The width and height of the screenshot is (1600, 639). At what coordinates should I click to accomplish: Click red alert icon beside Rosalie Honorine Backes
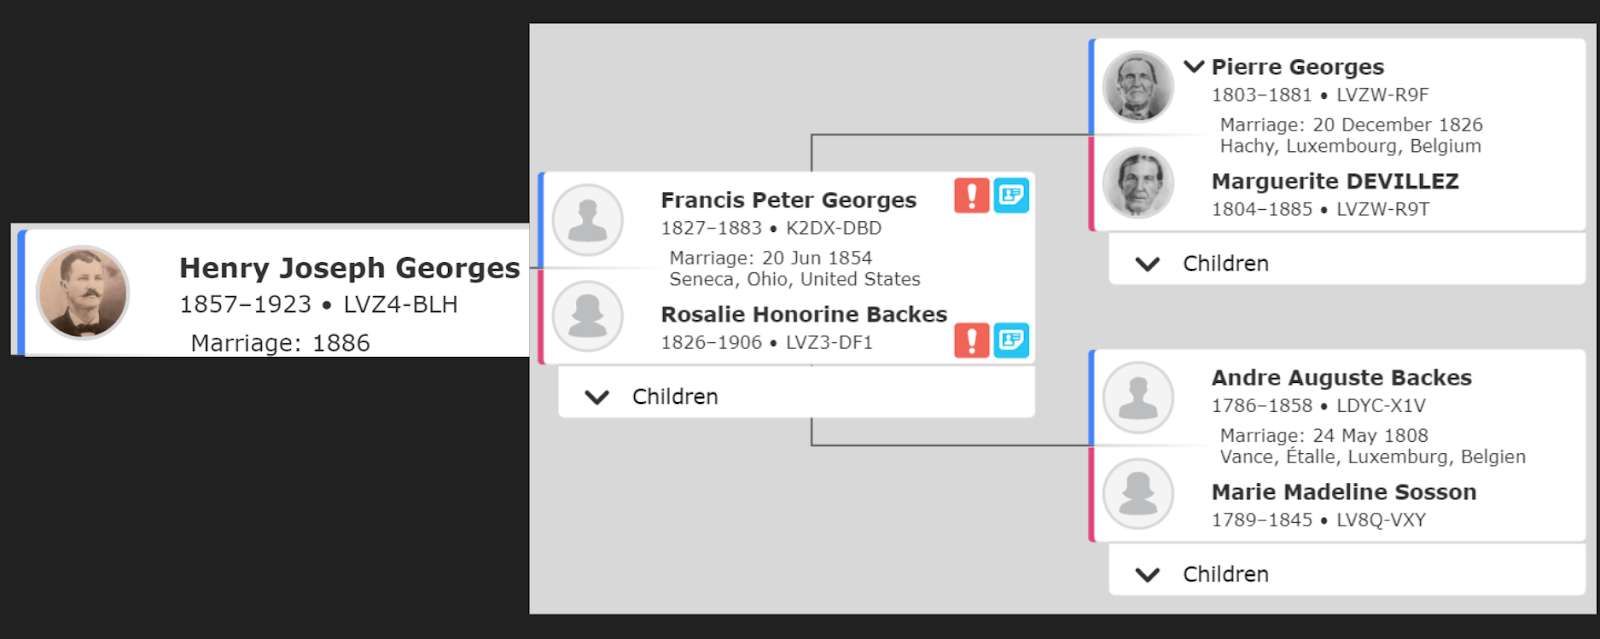pos(971,340)
